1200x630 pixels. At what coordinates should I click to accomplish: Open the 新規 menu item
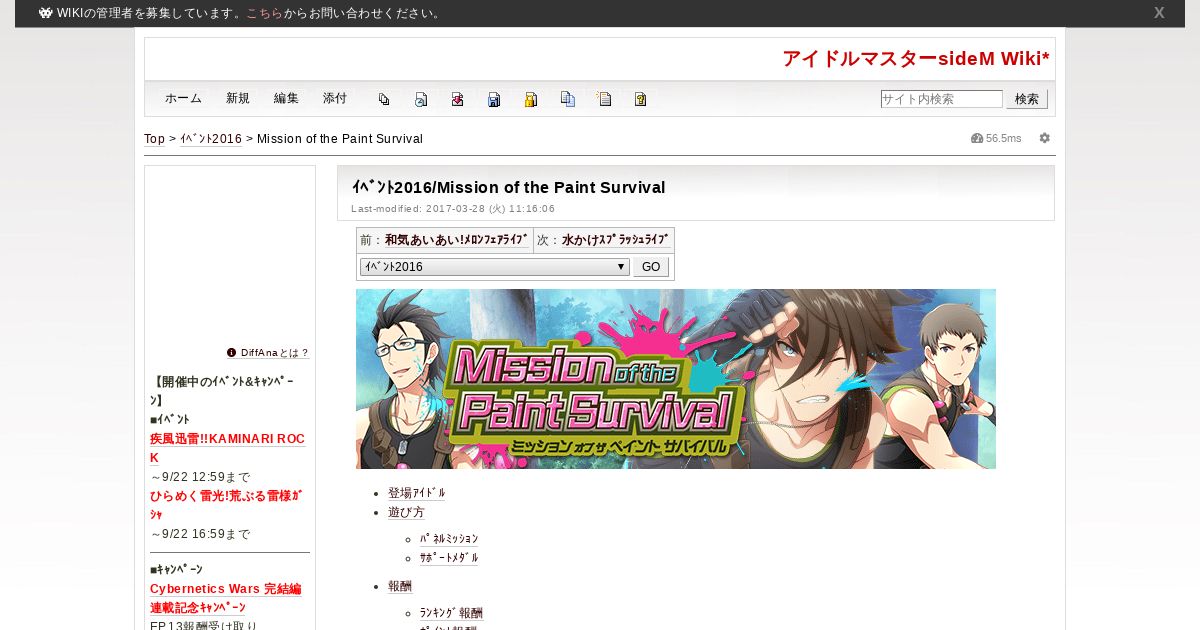(x=238, y=99)
